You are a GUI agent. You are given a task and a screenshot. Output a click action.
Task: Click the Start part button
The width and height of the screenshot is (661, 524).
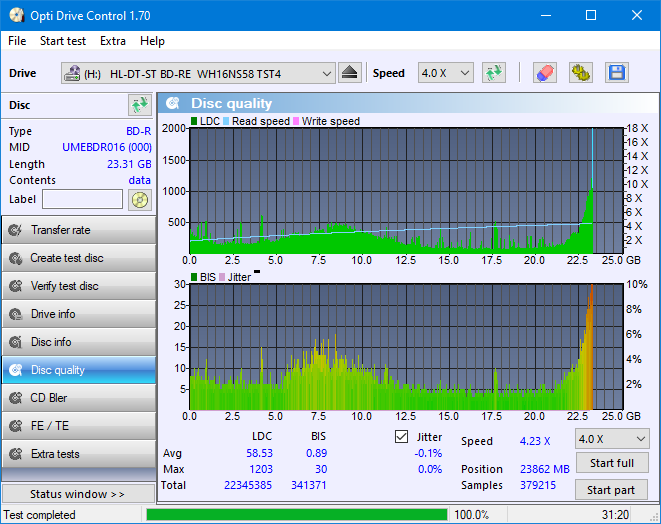coord(611,490)
